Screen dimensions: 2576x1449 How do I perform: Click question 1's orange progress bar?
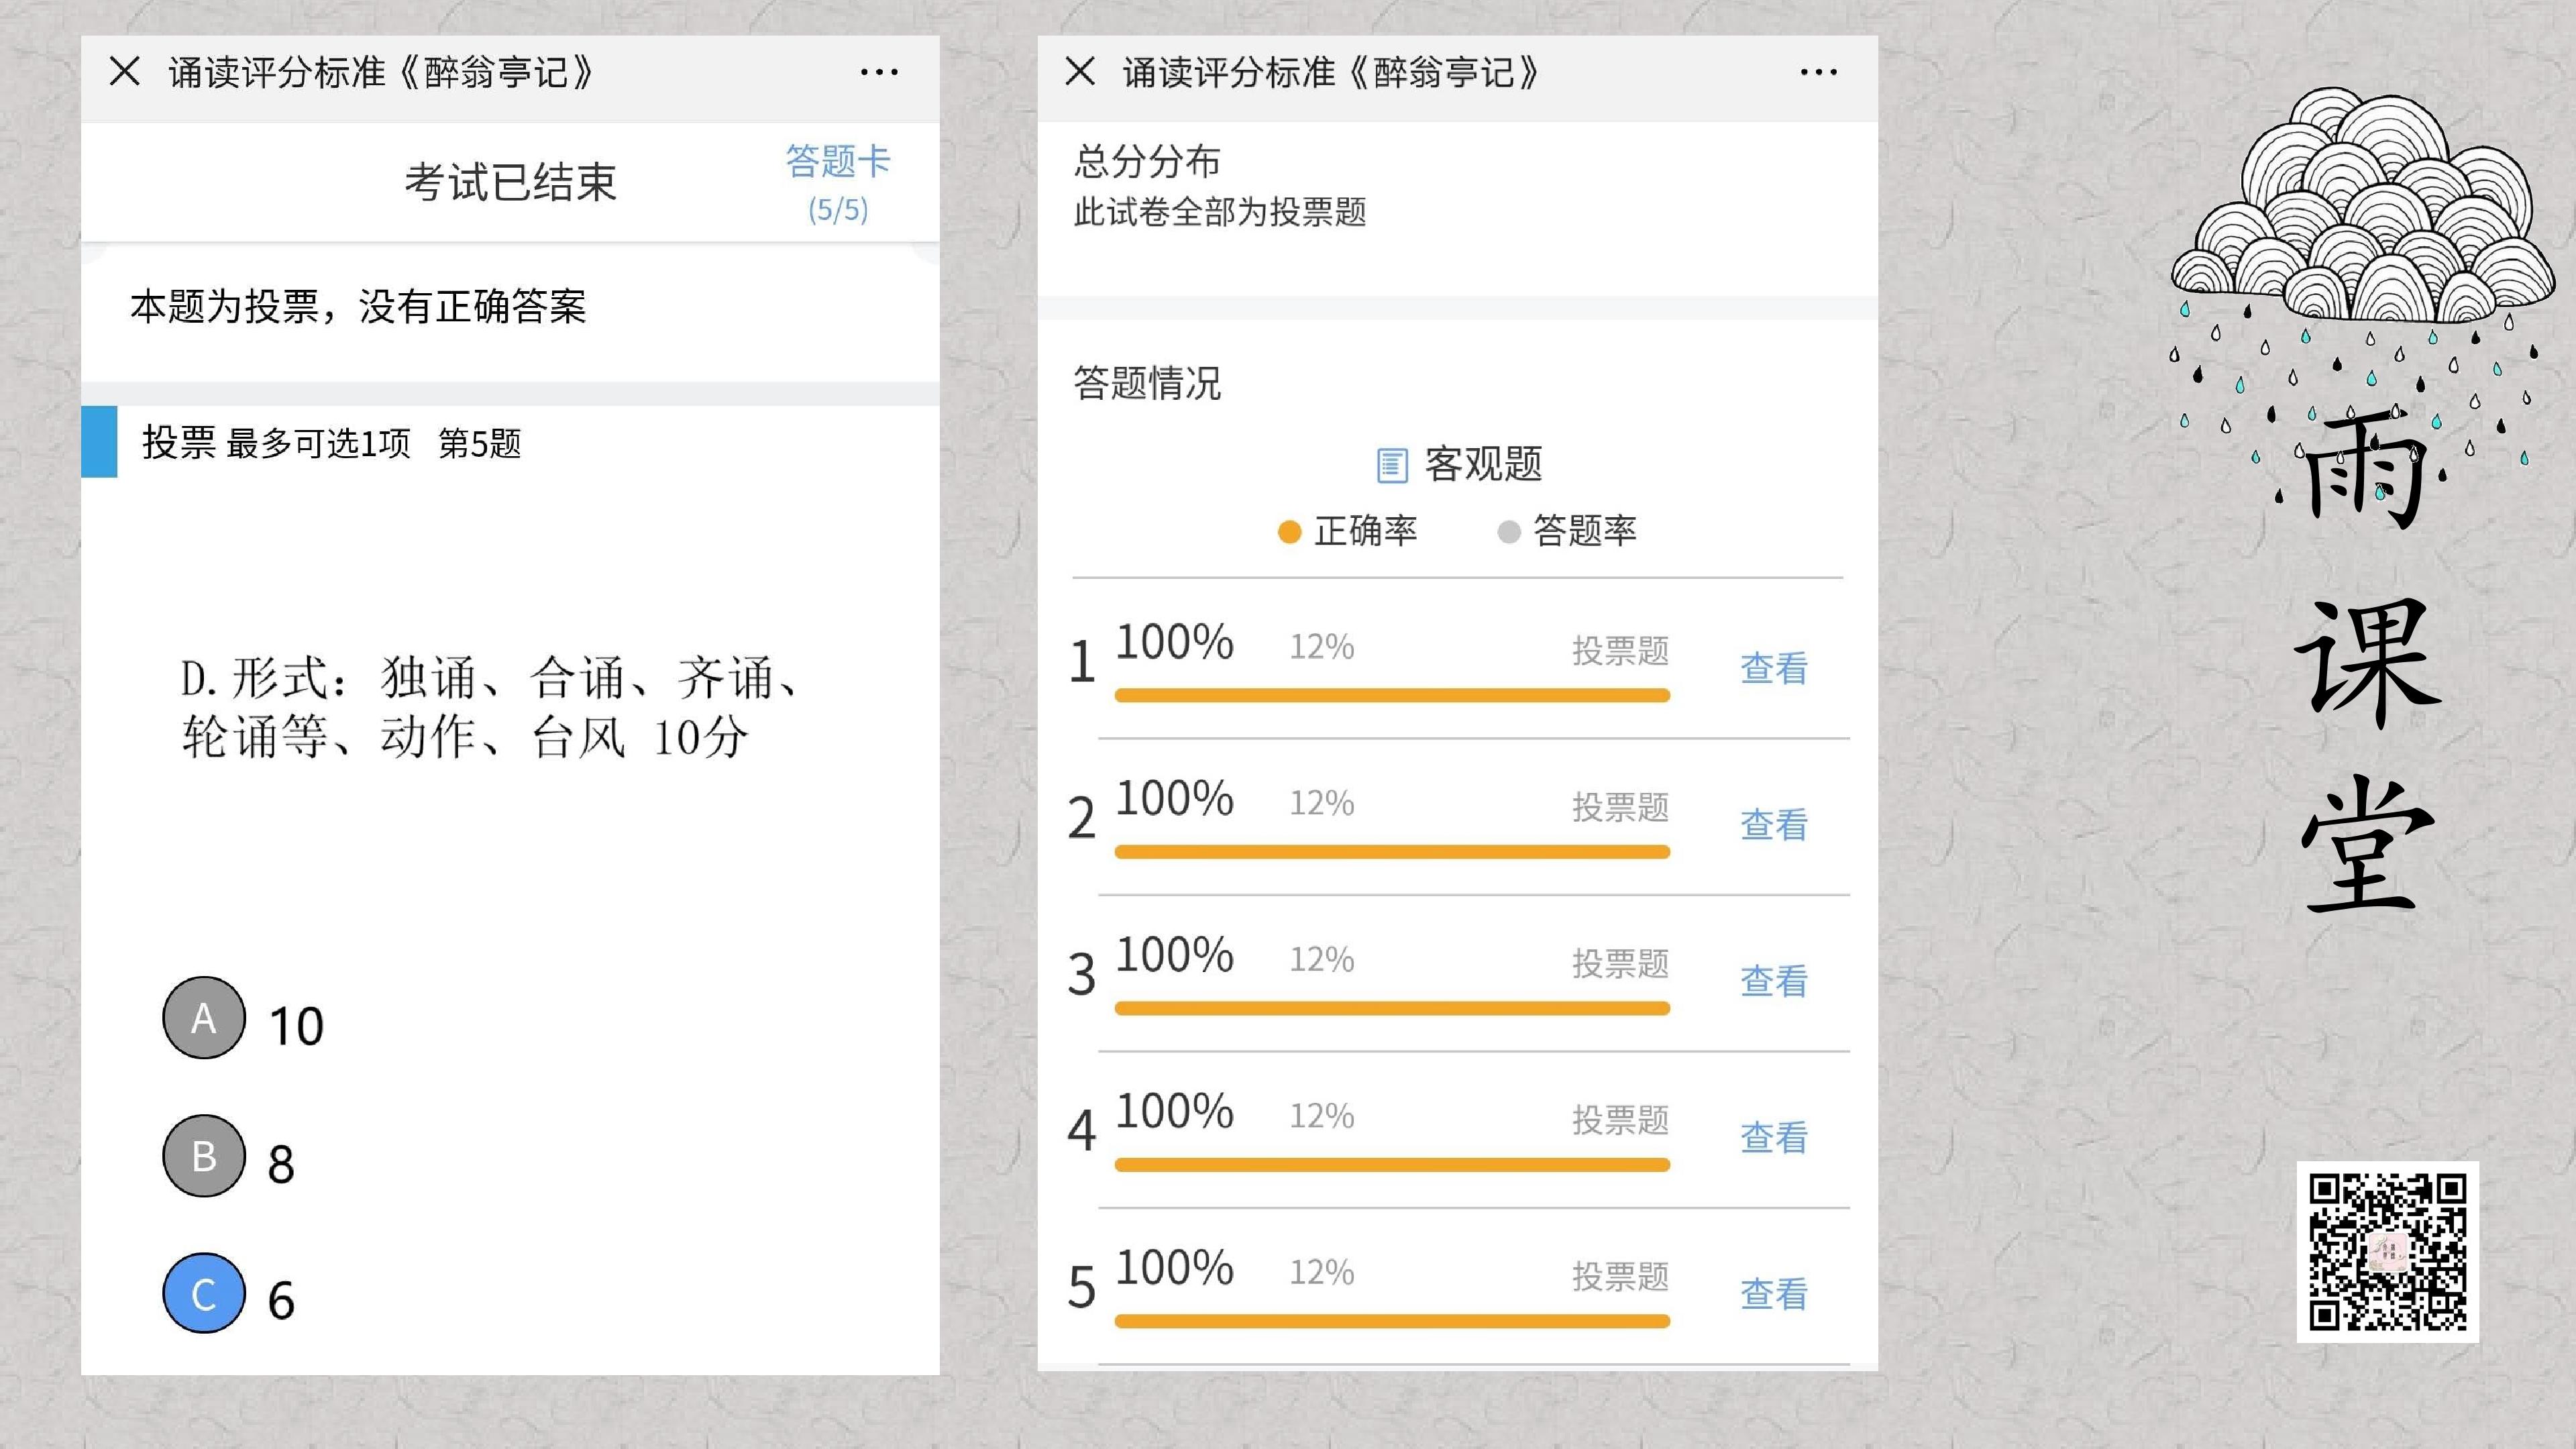click(x=1392, y=695)
